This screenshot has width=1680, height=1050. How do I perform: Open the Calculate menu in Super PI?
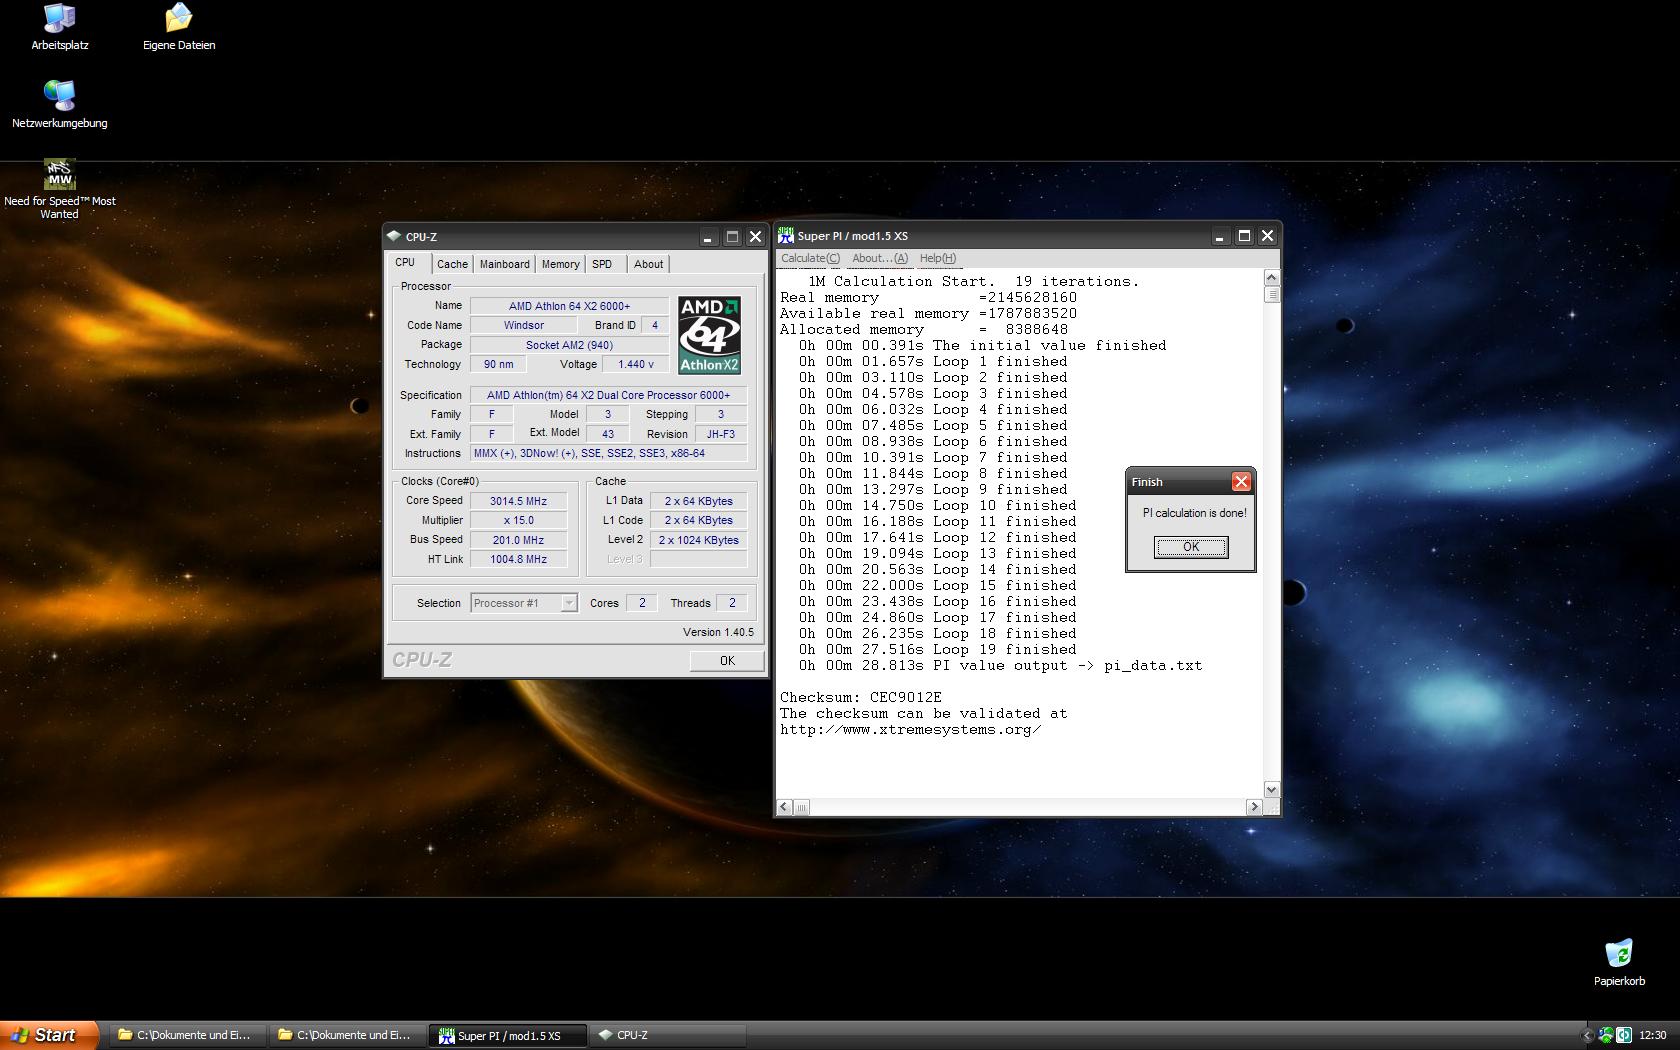[810, 258]
